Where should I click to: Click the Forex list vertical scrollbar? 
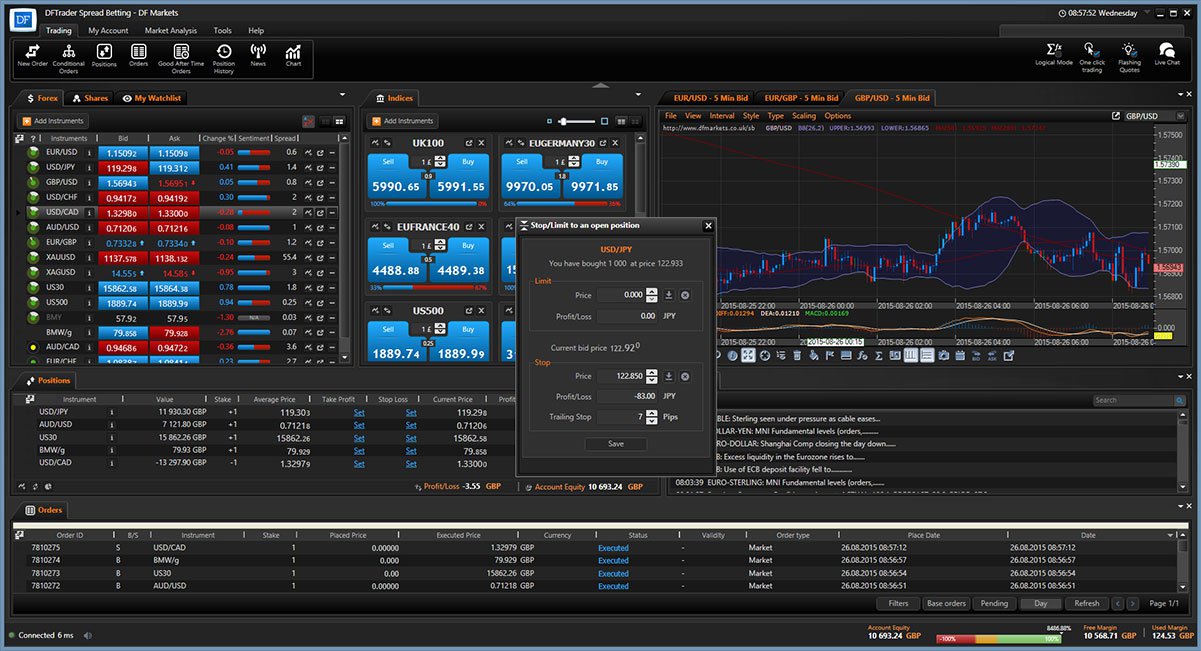pyautogui.click(x=347, y=250)
